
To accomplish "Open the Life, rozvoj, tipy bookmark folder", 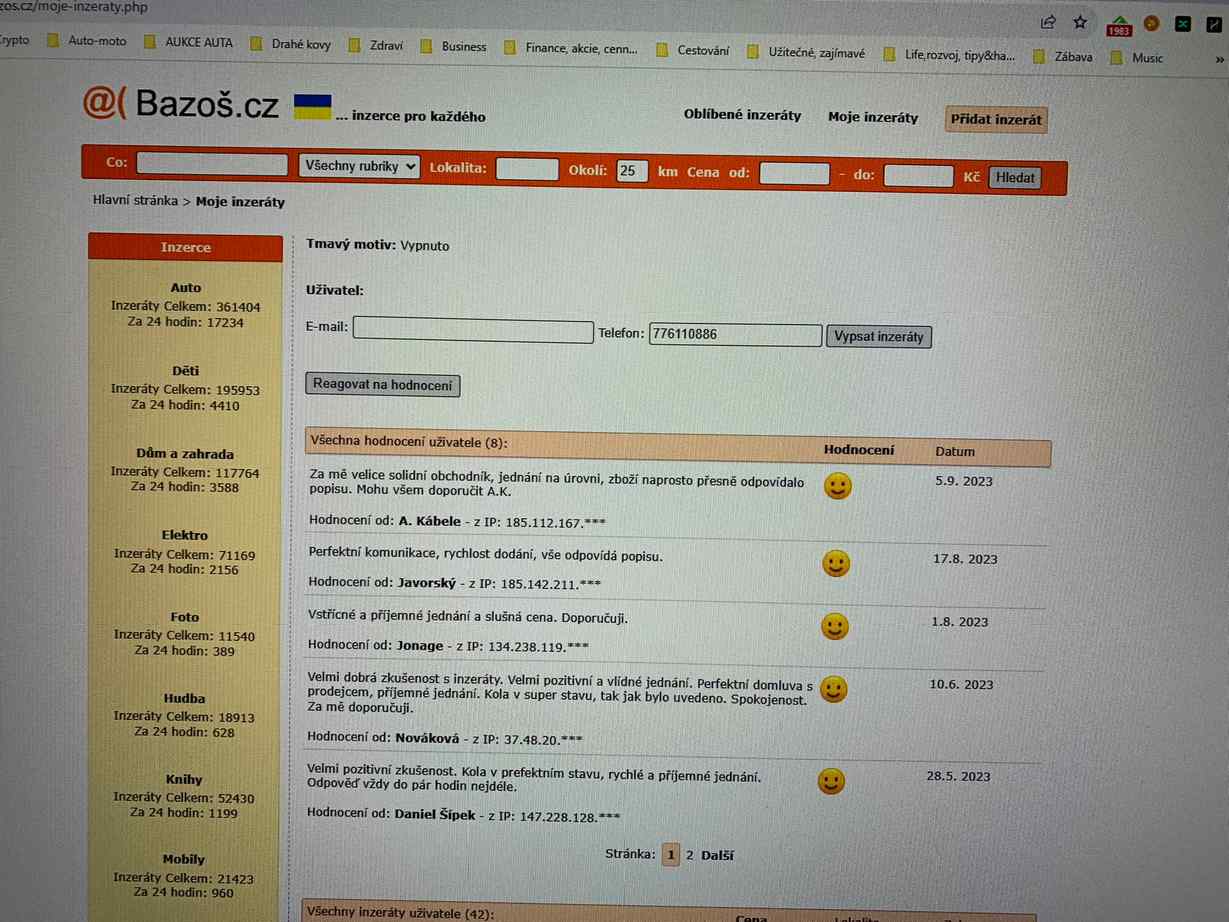I will [x=949, y=55].
